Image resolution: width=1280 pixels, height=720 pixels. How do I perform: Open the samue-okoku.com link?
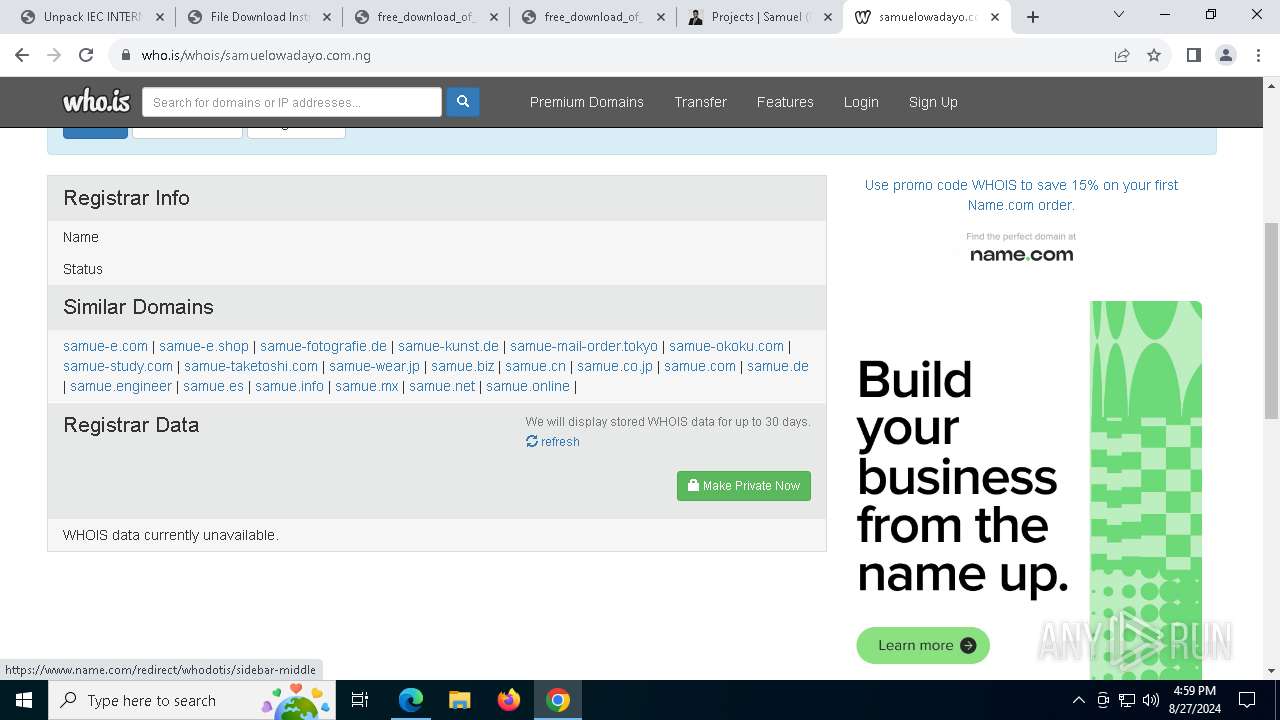point(726,346)
